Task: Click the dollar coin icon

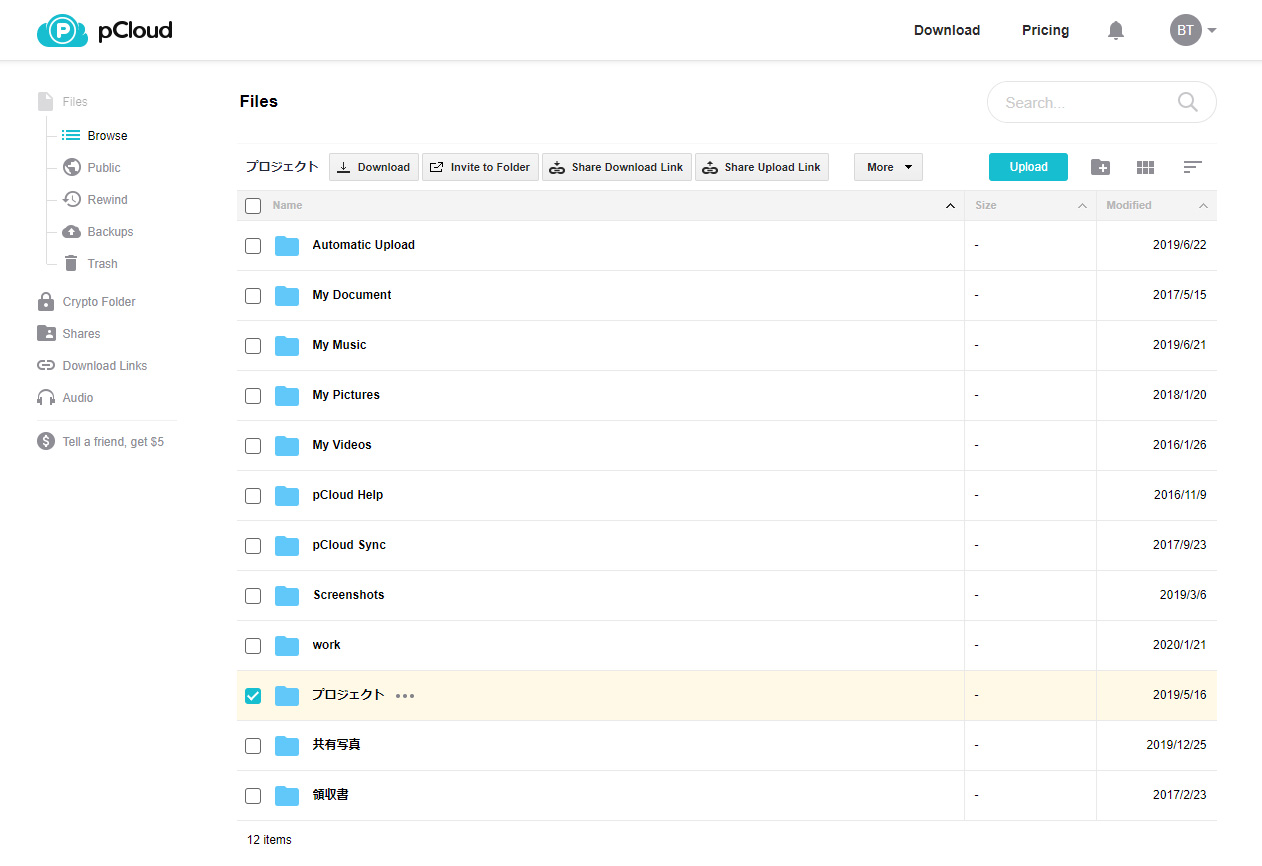Action: point(46,441)
